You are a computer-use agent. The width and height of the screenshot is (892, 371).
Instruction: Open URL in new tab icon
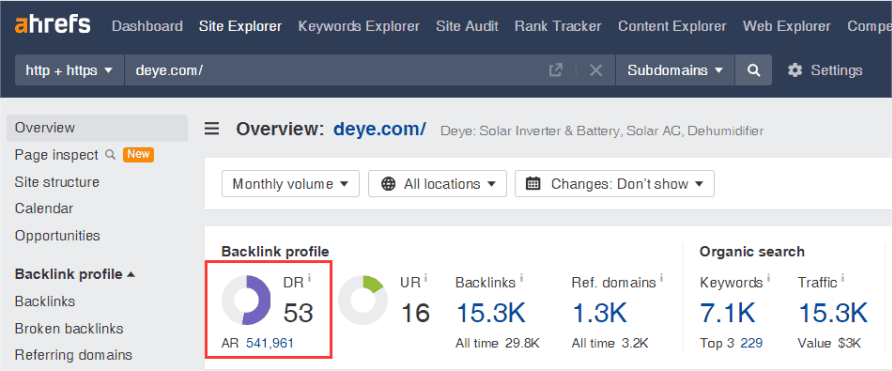tap(556, 70)
